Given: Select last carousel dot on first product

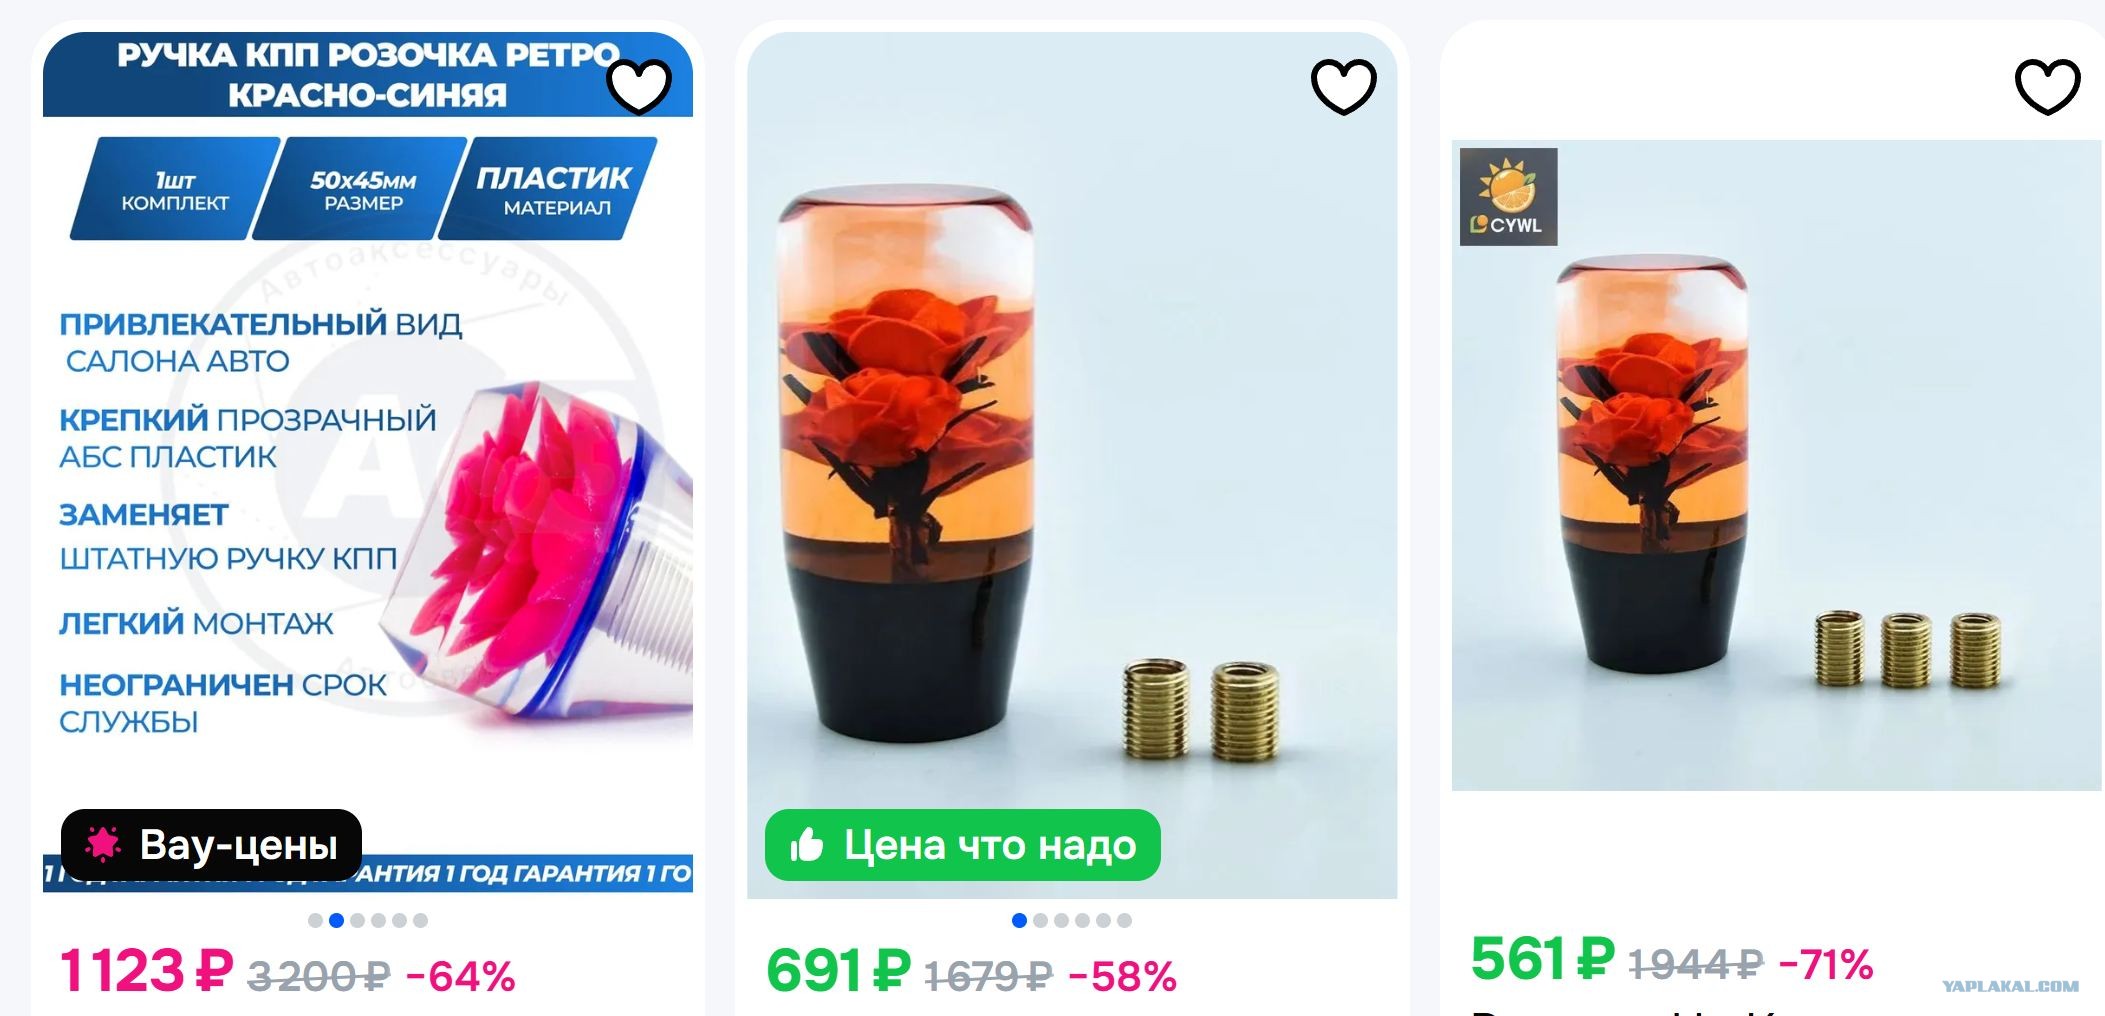Looking at the screenshot, I should point(420,920).
